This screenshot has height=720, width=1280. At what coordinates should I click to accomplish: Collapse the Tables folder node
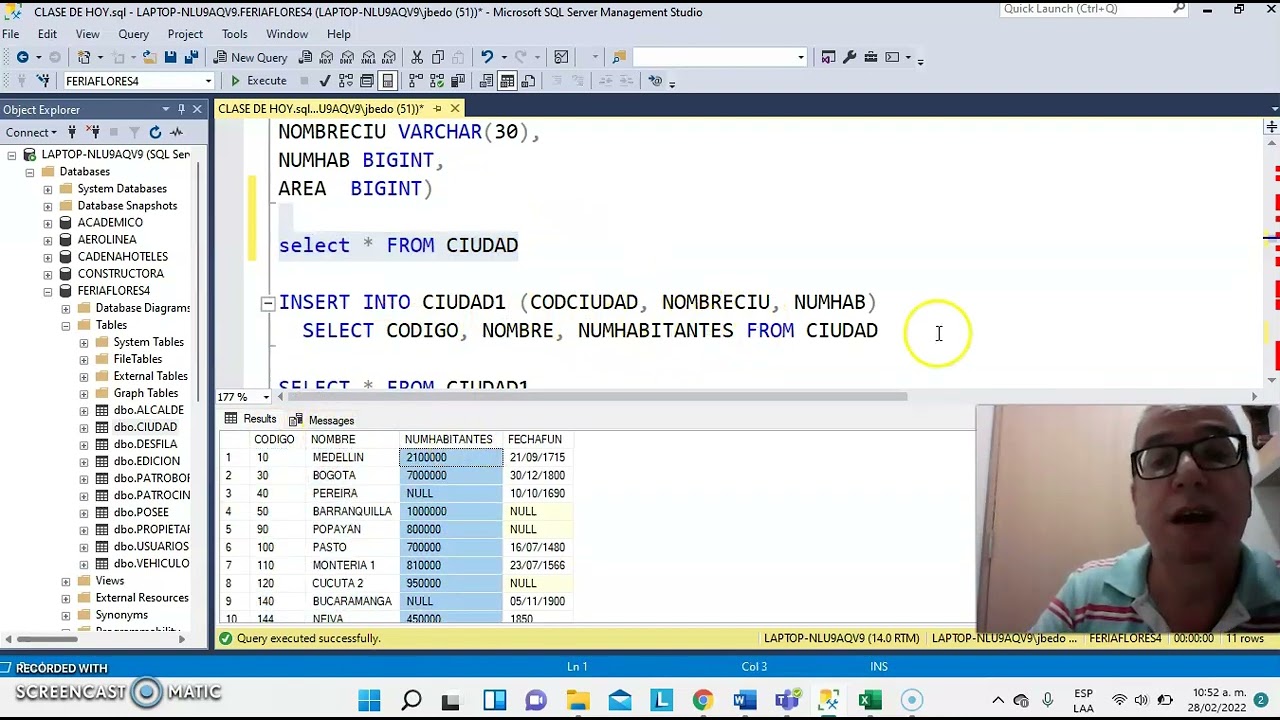(x=66, y=325)
